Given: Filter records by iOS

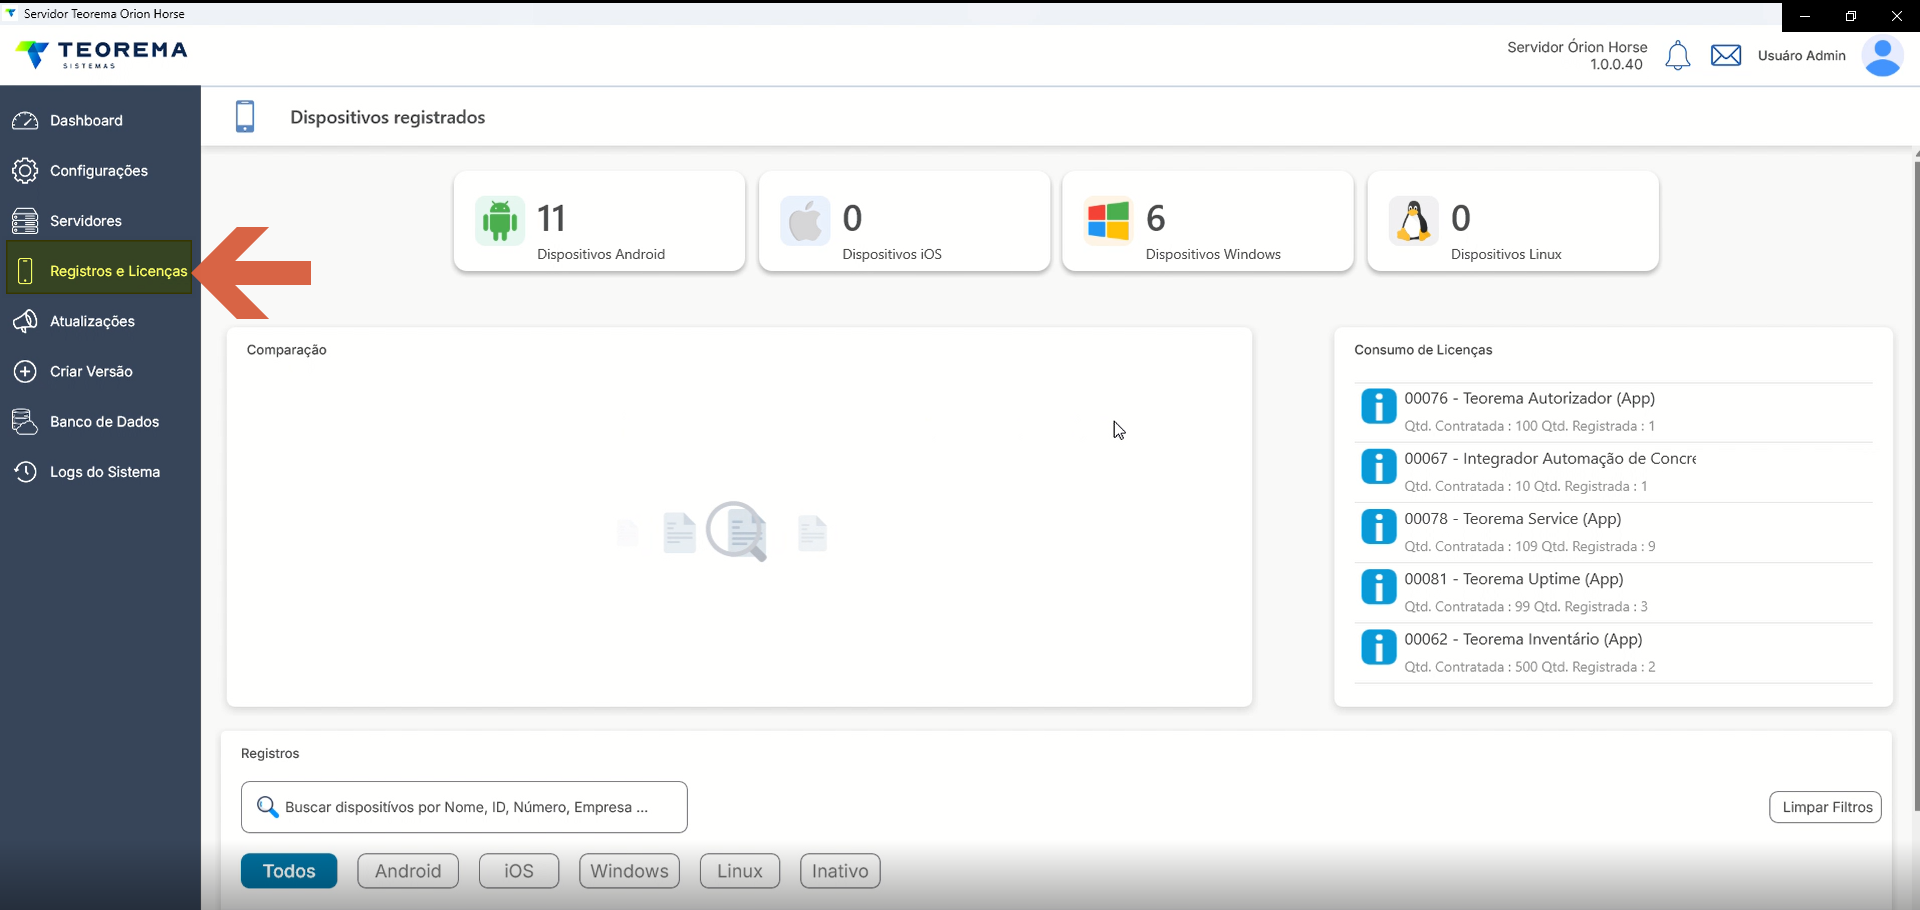Looking at the screenshot, I should coord(519,871).
